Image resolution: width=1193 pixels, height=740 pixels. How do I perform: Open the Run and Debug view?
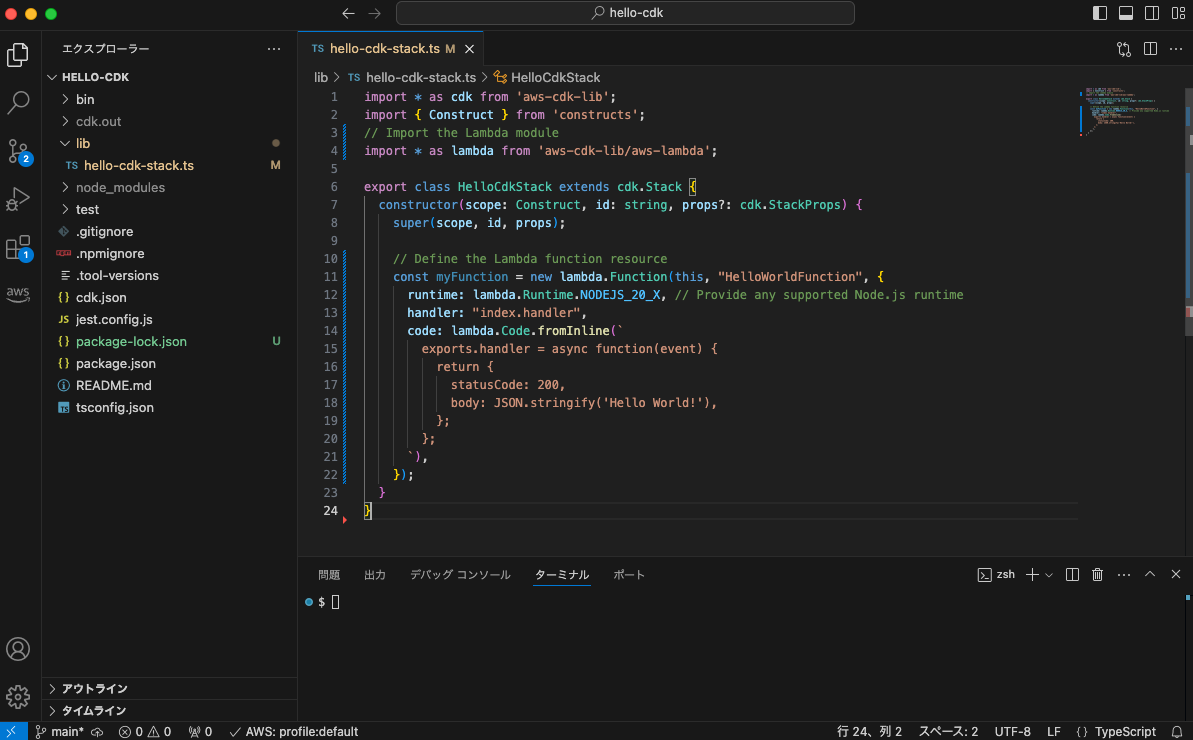(x=17, y=199)
